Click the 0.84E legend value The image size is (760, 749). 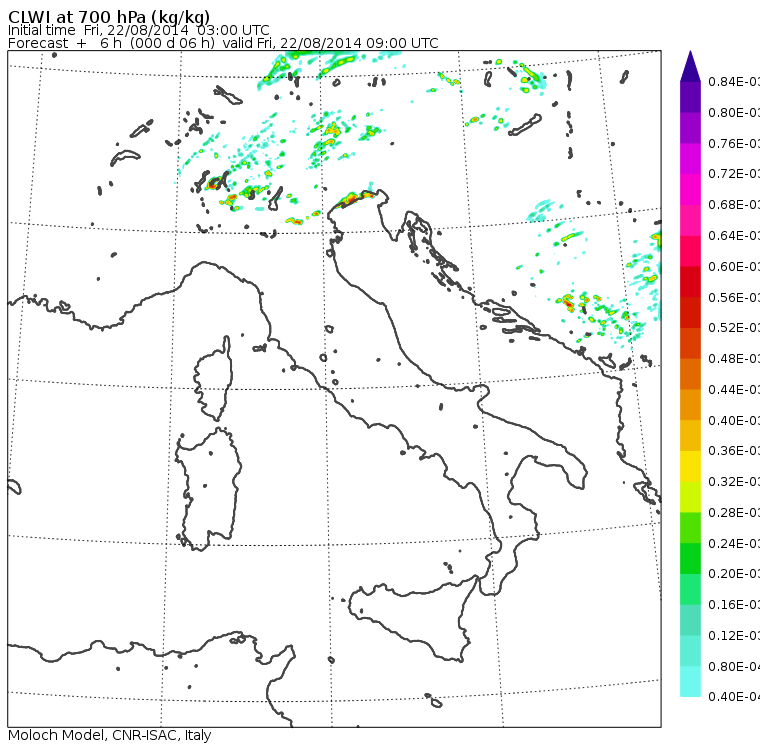[x=734, y=81]
